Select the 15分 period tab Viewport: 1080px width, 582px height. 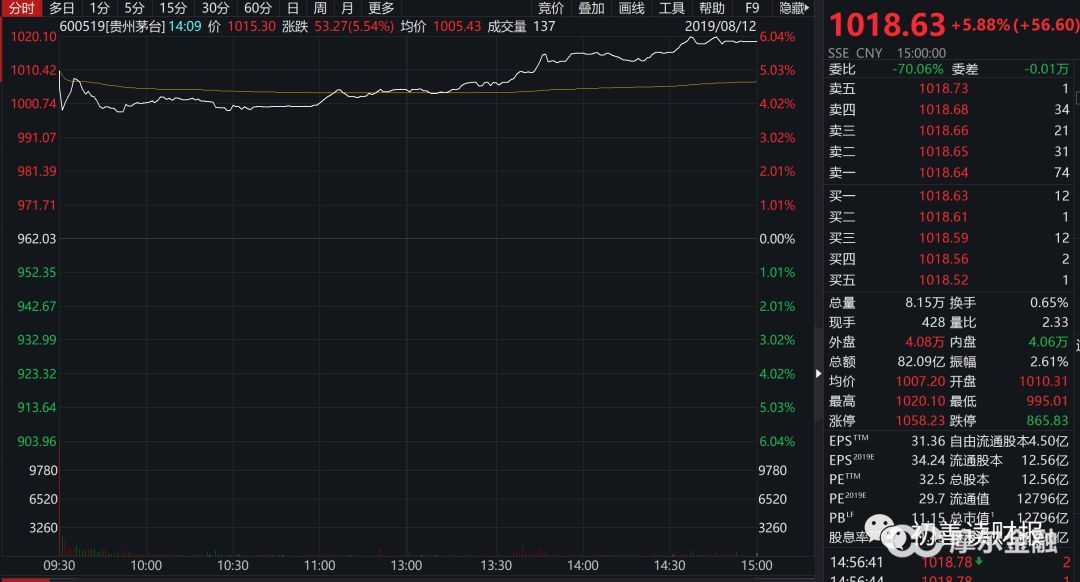coord(173,8)
